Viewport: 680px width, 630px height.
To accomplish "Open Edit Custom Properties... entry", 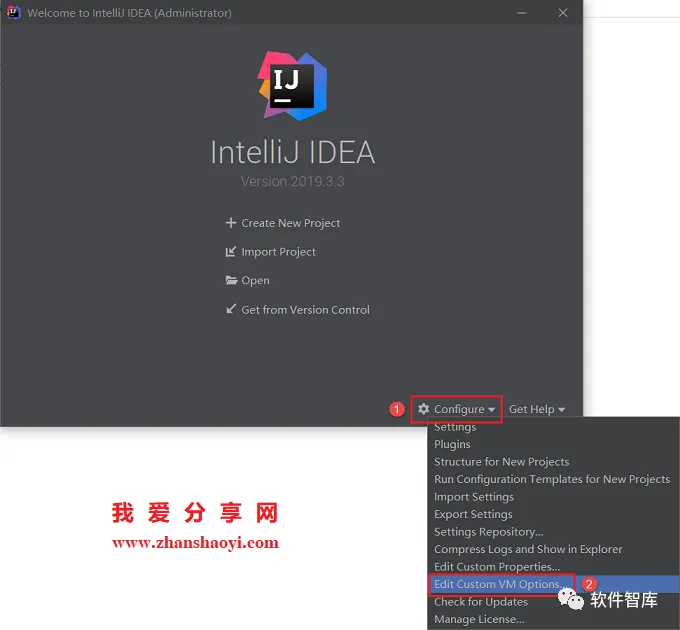I will (553, 567).
